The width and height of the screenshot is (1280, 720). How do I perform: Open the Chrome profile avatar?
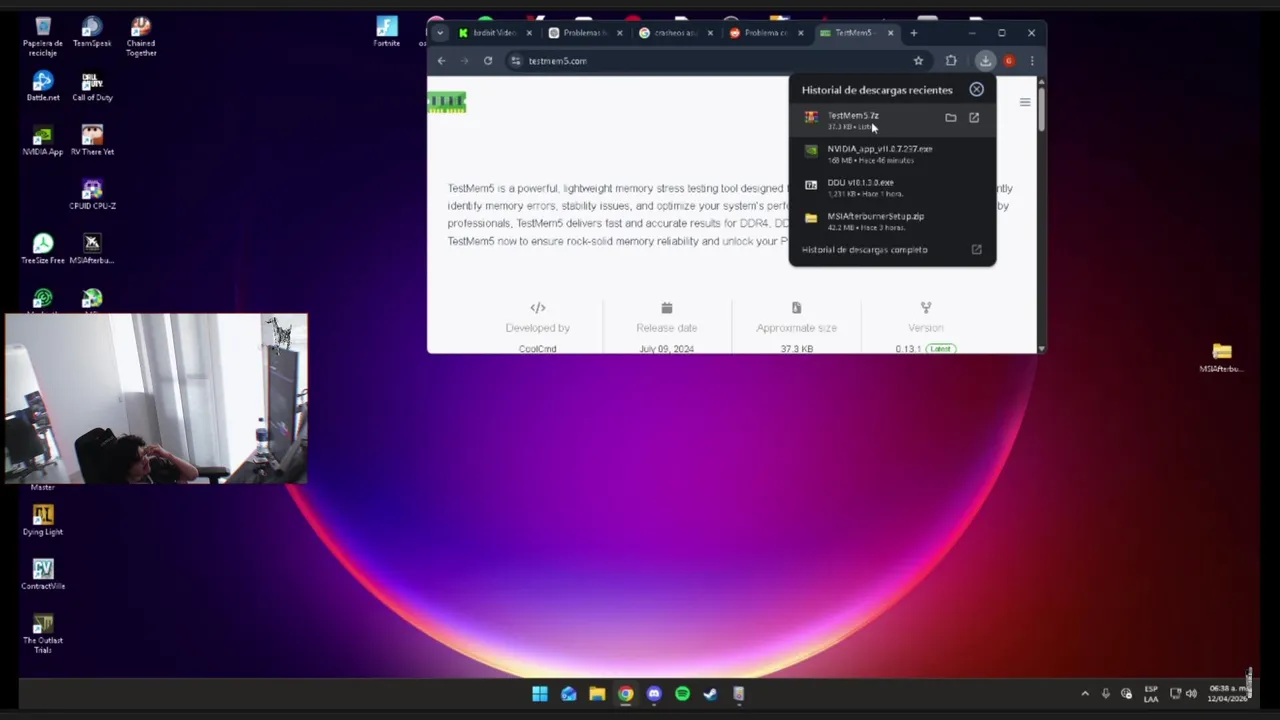pyautogui.click(x=1009, y=61)
